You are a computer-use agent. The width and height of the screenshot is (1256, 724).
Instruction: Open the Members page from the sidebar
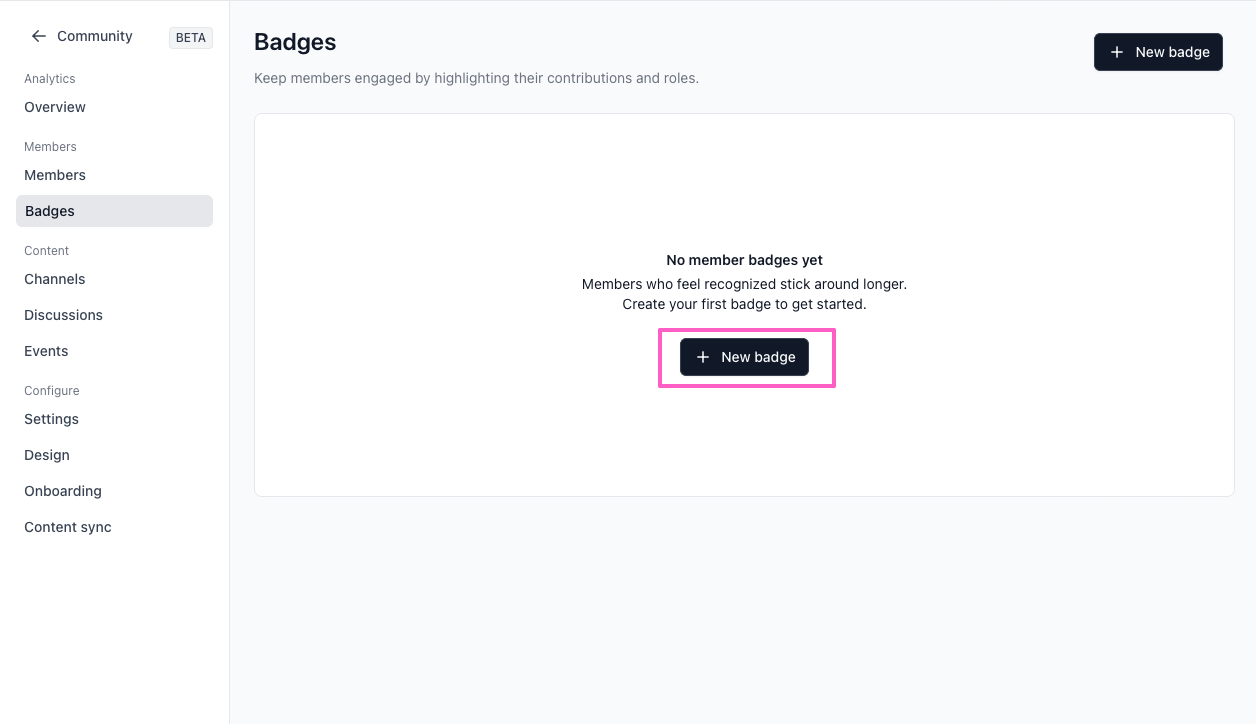pos(55,175)
